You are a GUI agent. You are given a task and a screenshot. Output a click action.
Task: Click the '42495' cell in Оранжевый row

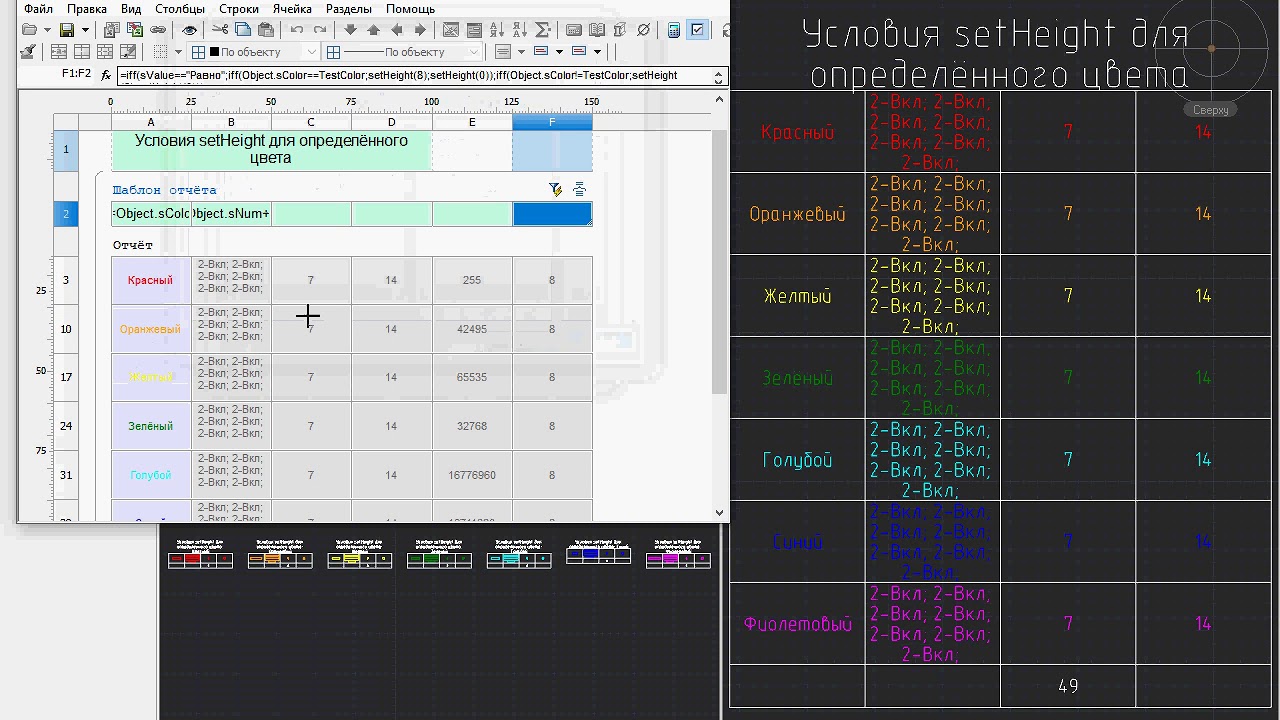pyautogui.click(x=472, y=329)
